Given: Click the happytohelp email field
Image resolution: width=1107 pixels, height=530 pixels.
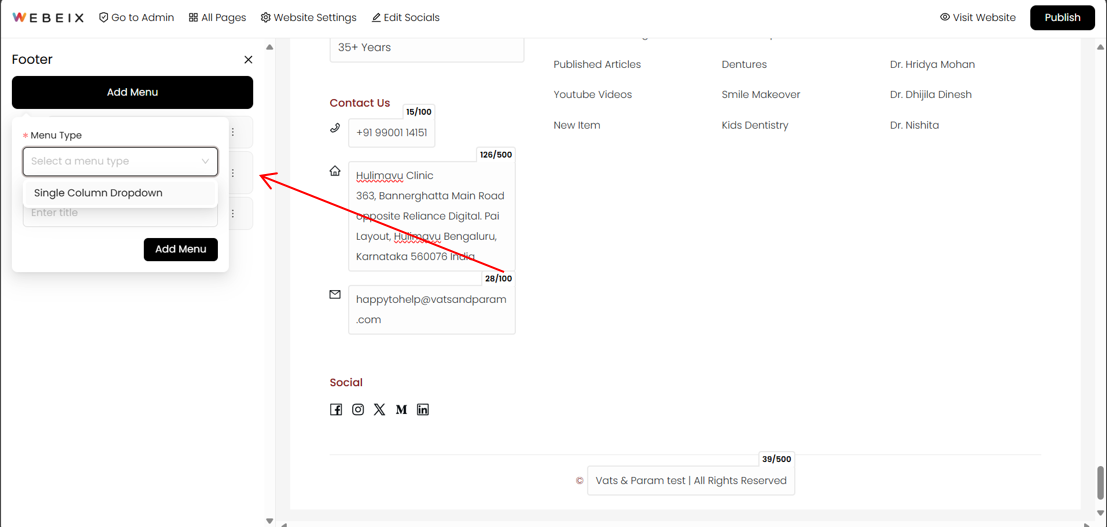Looking at the screenshot, I should [431, 309].
